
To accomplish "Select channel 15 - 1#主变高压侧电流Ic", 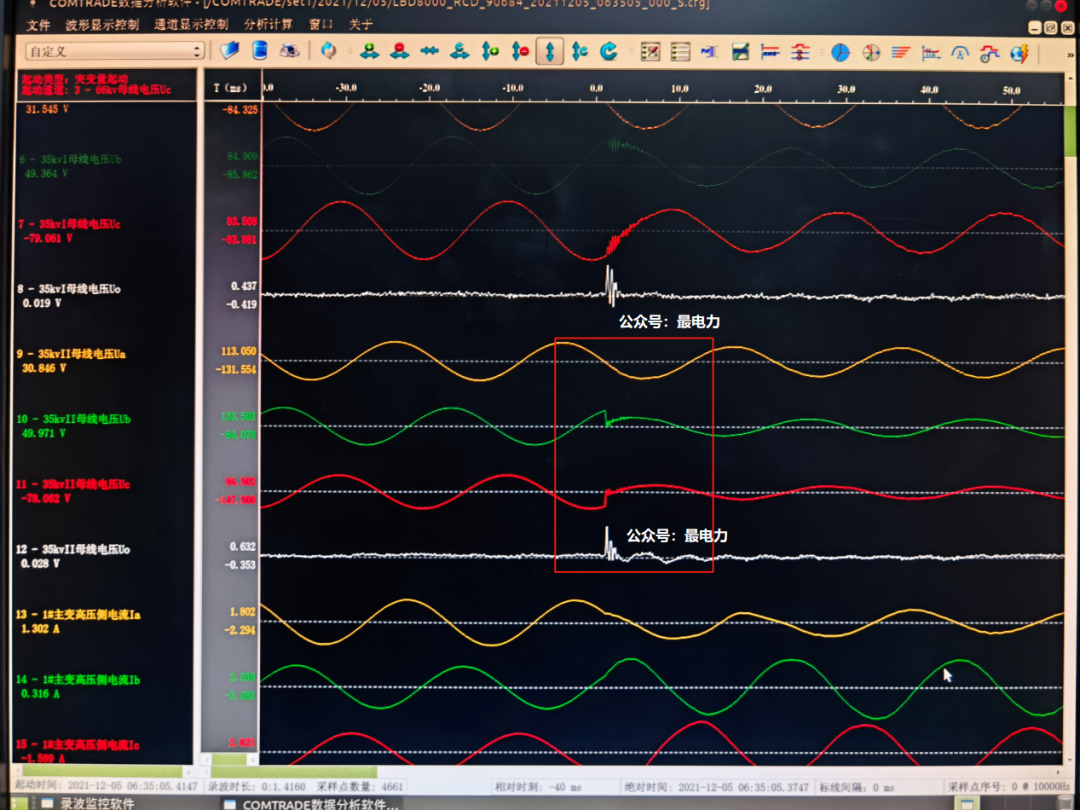I will [77, 745].
